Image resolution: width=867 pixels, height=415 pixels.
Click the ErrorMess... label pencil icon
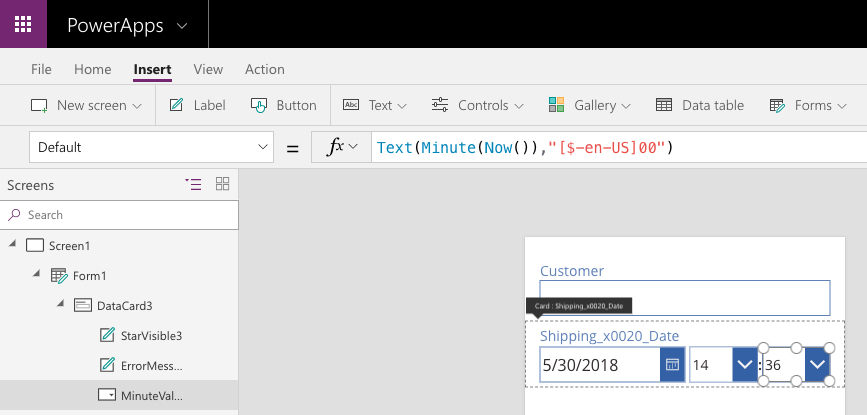point(107,365)
